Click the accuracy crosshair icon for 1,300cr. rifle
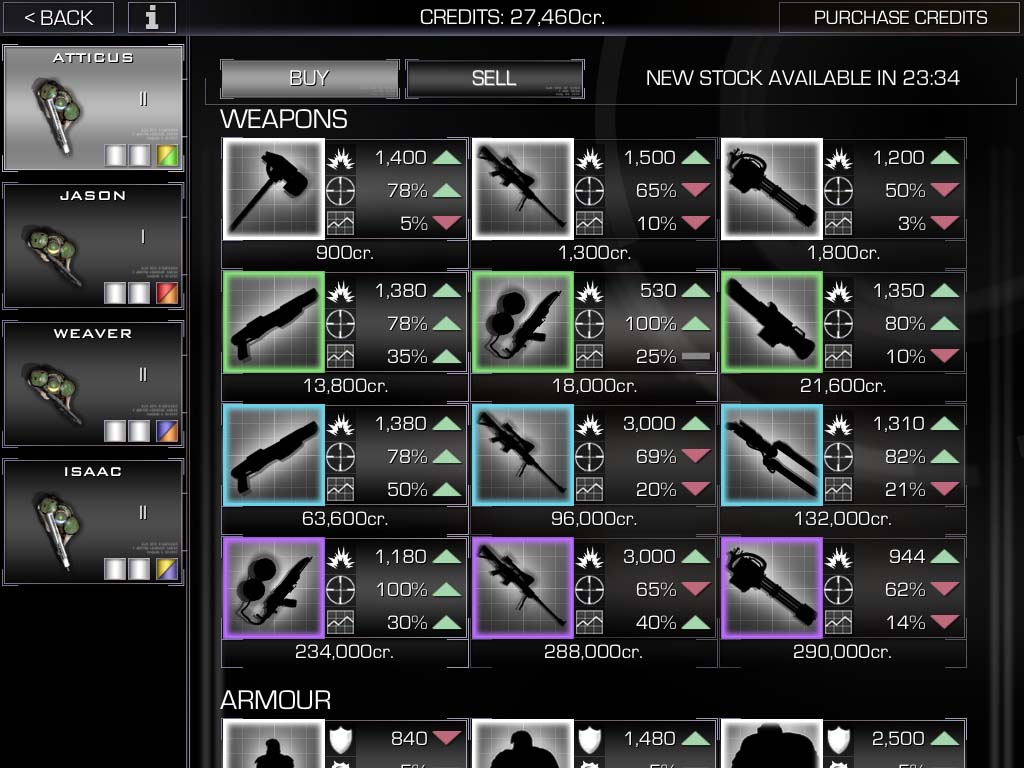 (x=589, y=191)
